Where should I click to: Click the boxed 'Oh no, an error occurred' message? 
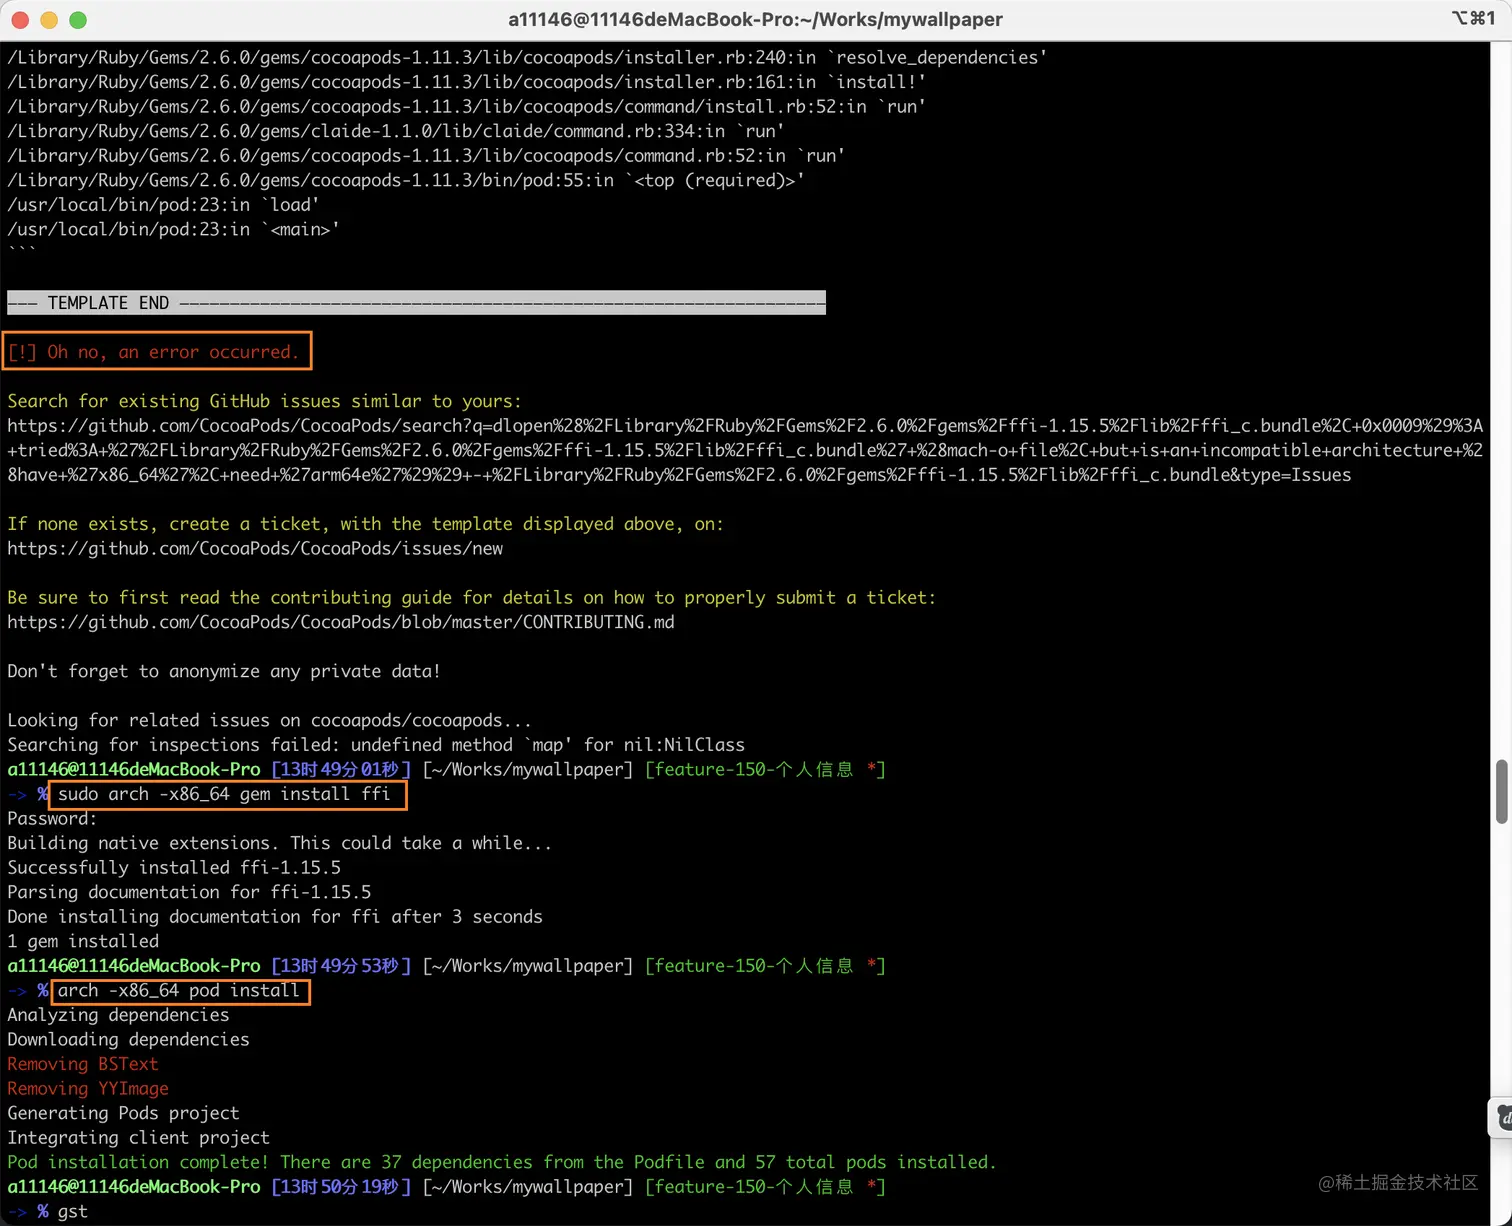point(154,351)
